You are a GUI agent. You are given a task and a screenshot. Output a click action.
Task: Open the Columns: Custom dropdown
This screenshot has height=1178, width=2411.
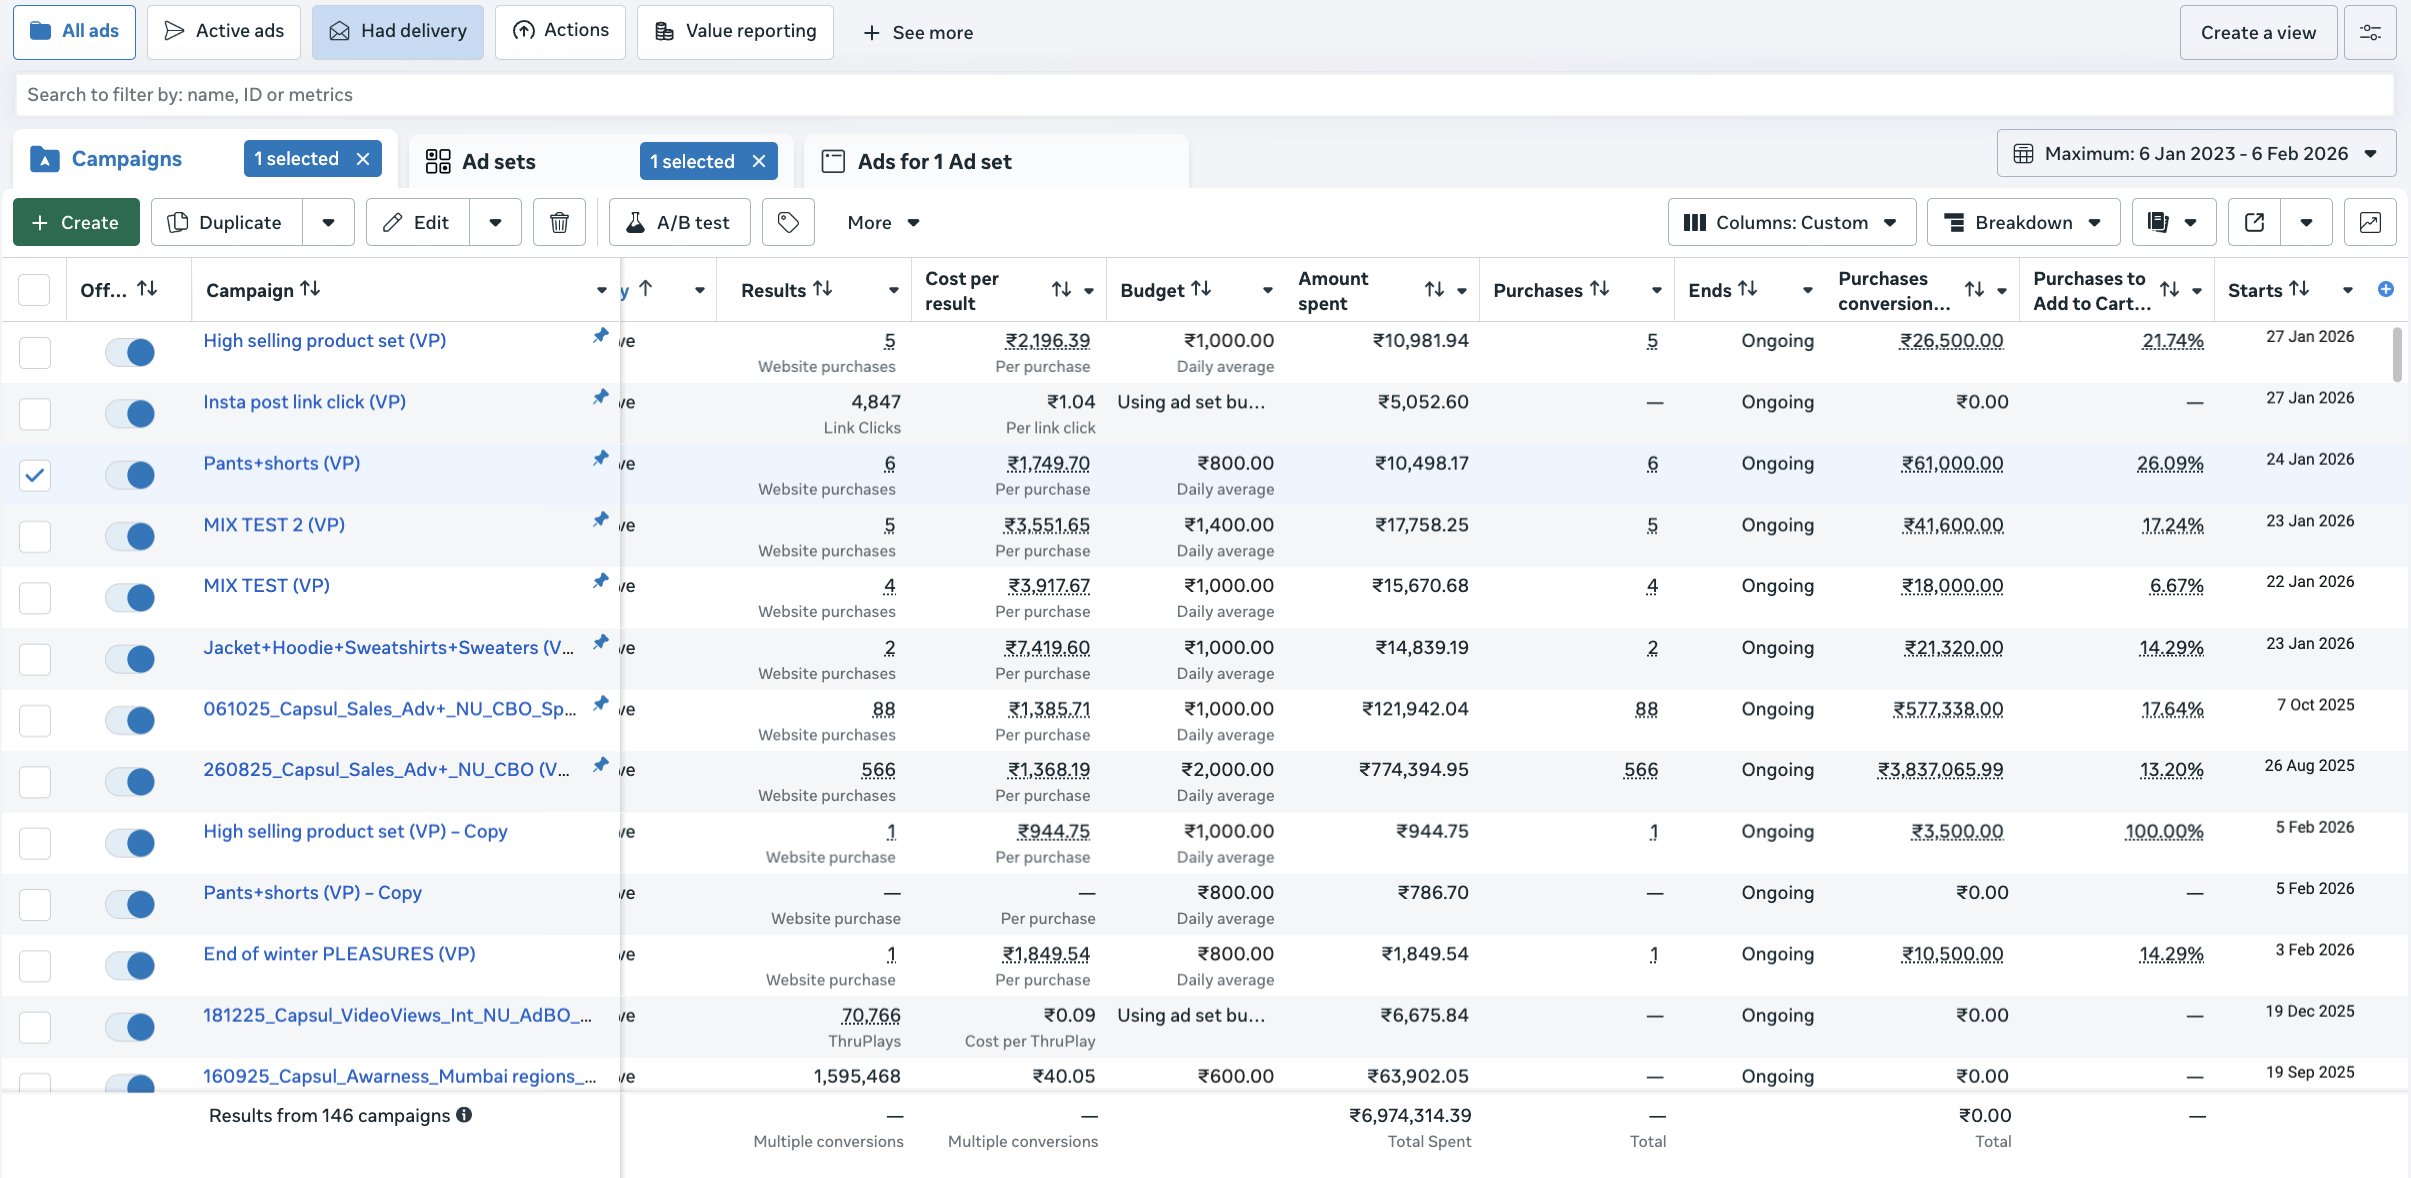tap(1790, 222)
